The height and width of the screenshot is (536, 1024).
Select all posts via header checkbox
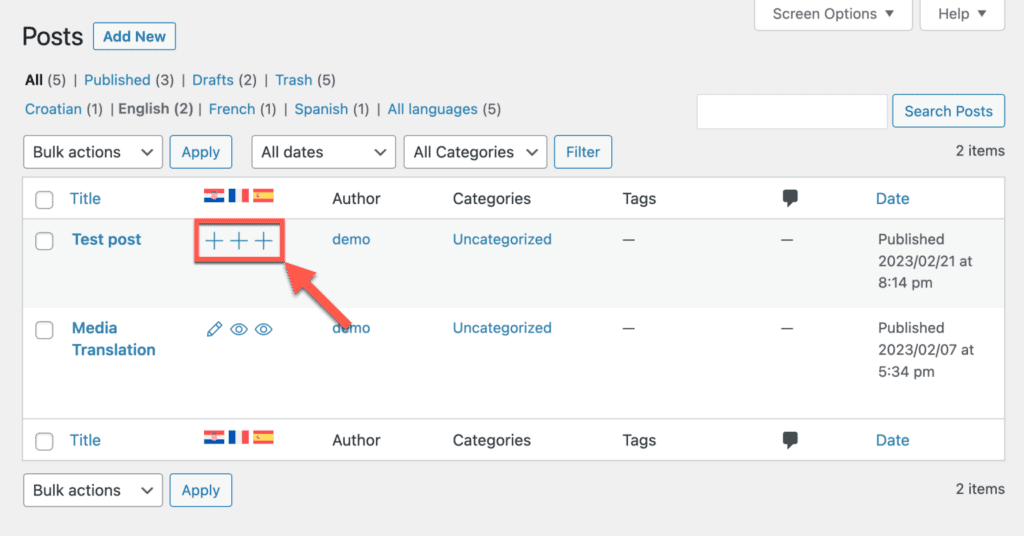(44, 200)
